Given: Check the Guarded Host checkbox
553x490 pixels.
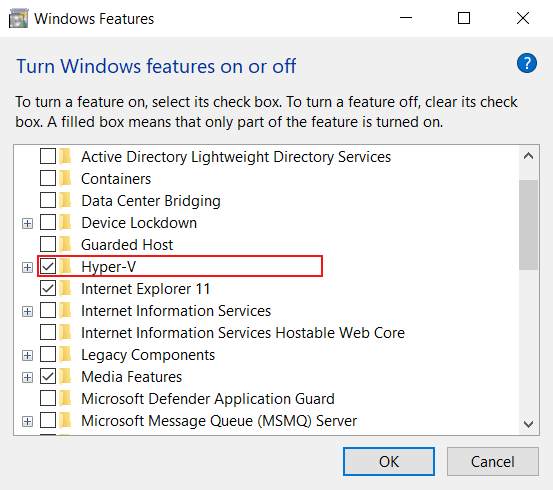Looking at the screenshot, I should [x=48, y=244].
